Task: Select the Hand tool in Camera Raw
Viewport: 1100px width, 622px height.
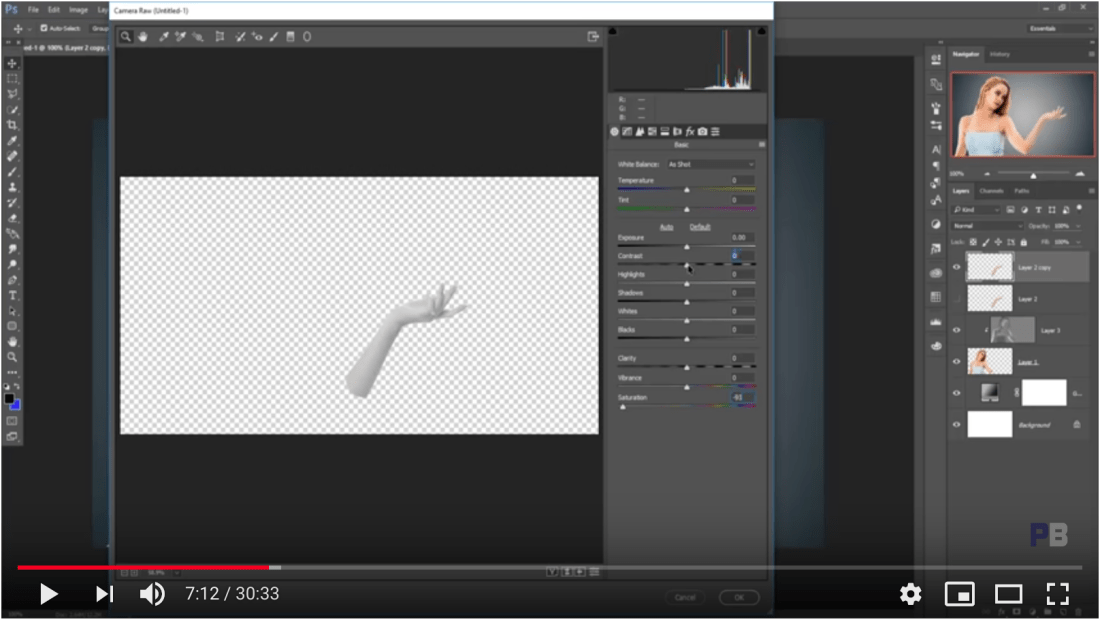Action: pos(143,37)
